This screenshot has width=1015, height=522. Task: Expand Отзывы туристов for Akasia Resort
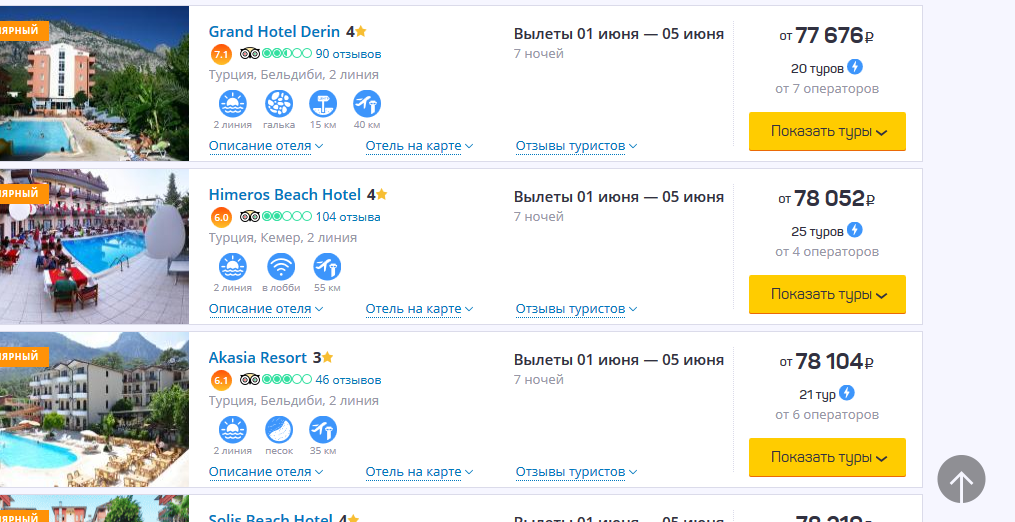tap(576, 473)
